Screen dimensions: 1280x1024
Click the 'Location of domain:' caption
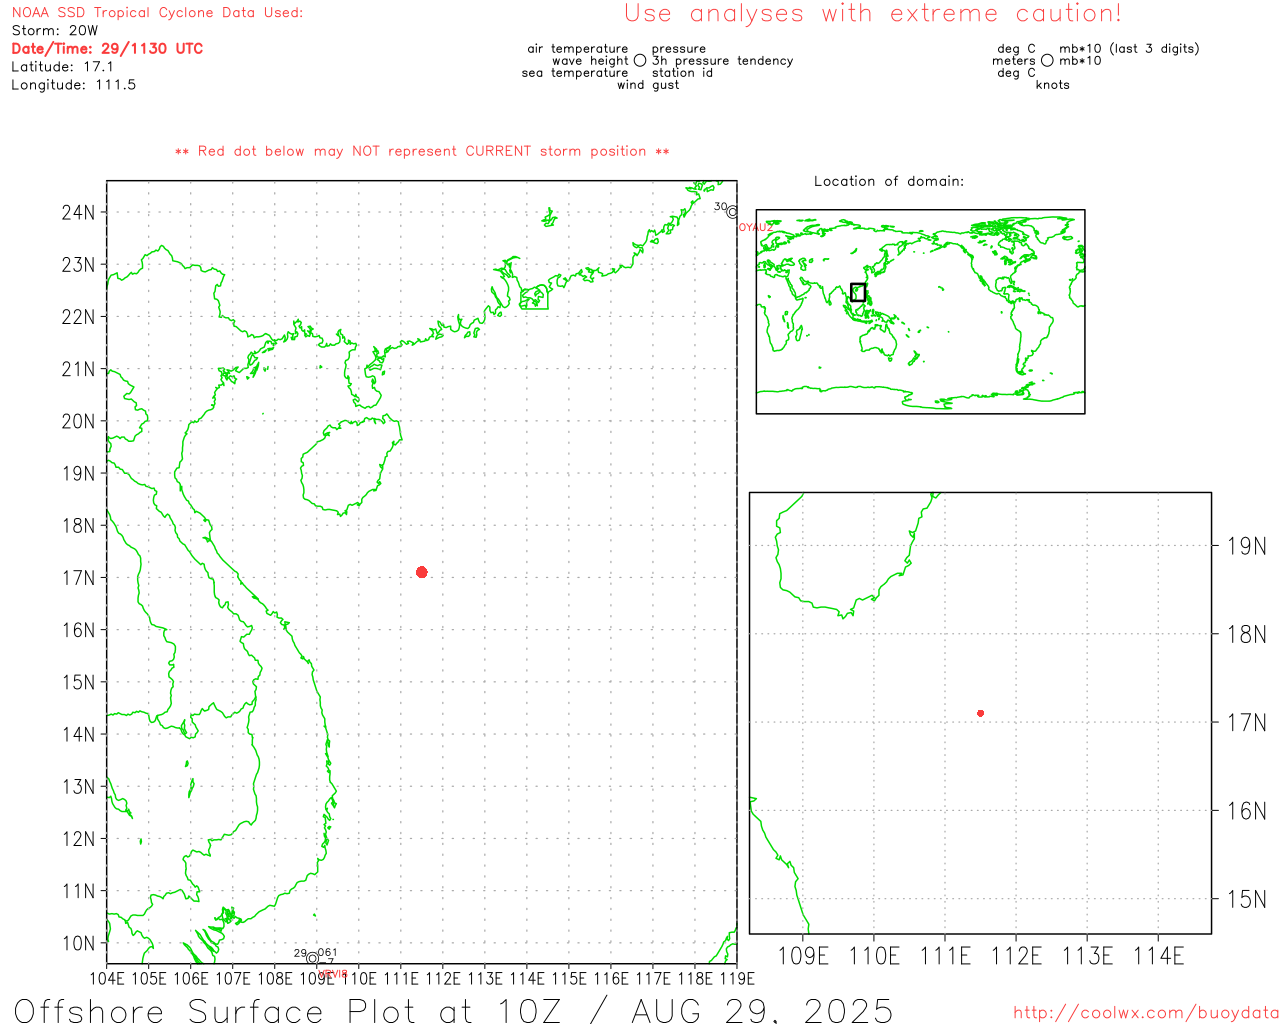(x=889, y=182)
